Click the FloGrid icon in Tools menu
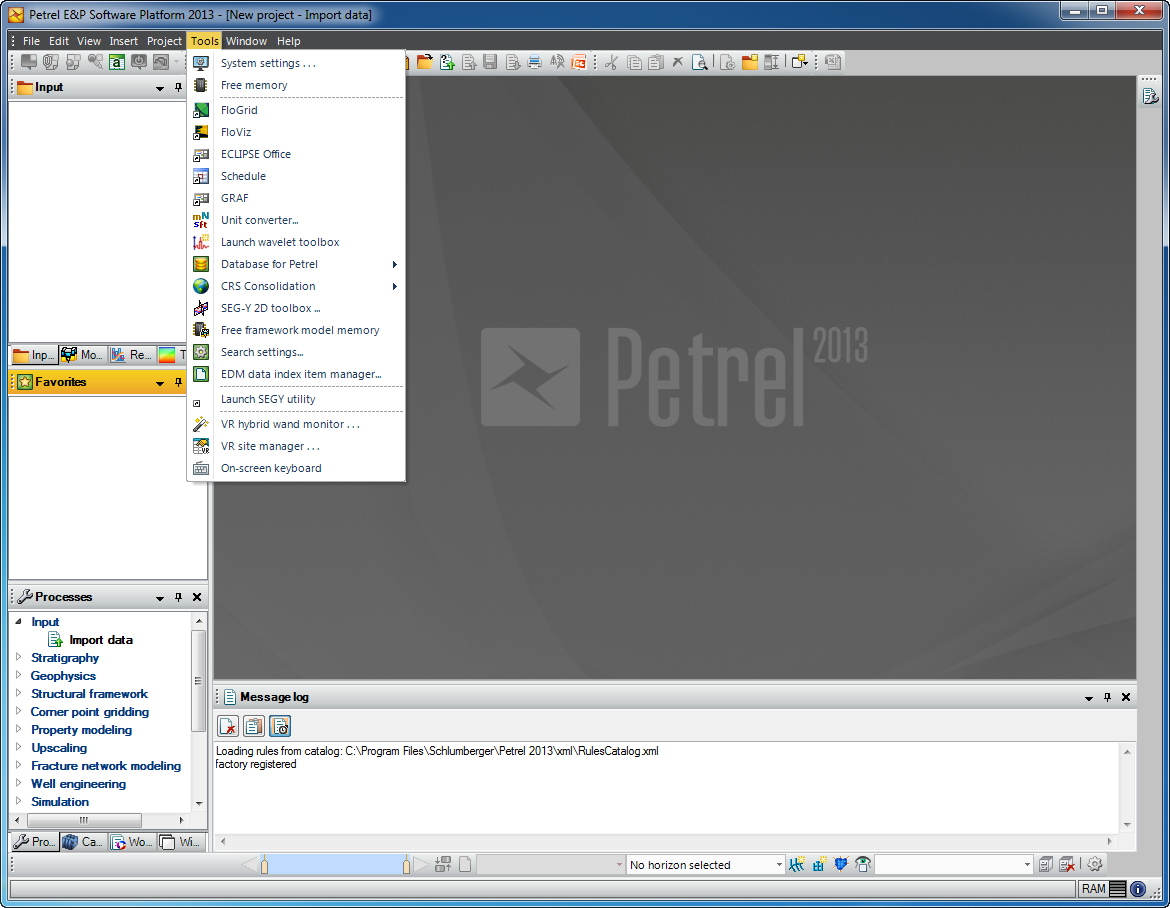This screenshot has width=1170, height=908. coord(201,110)
